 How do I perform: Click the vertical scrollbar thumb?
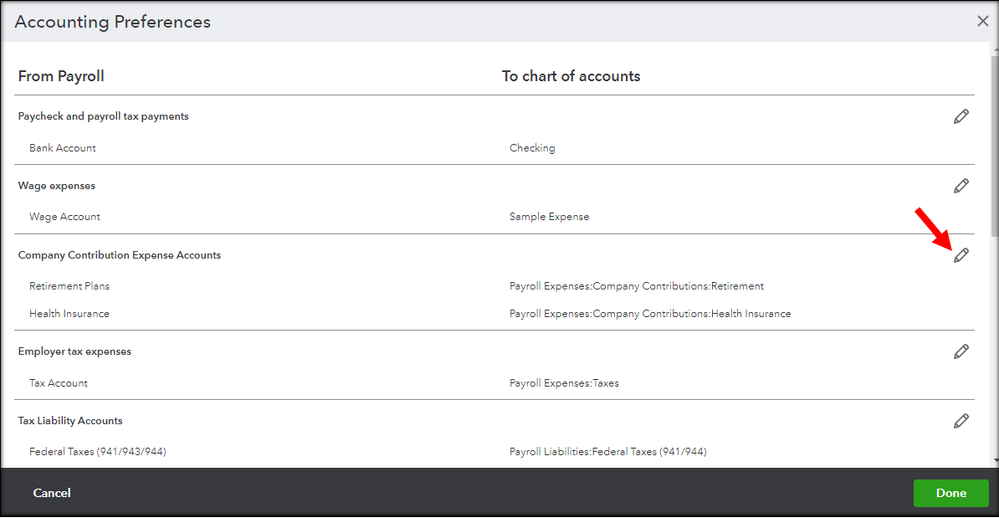click(991, 140)
